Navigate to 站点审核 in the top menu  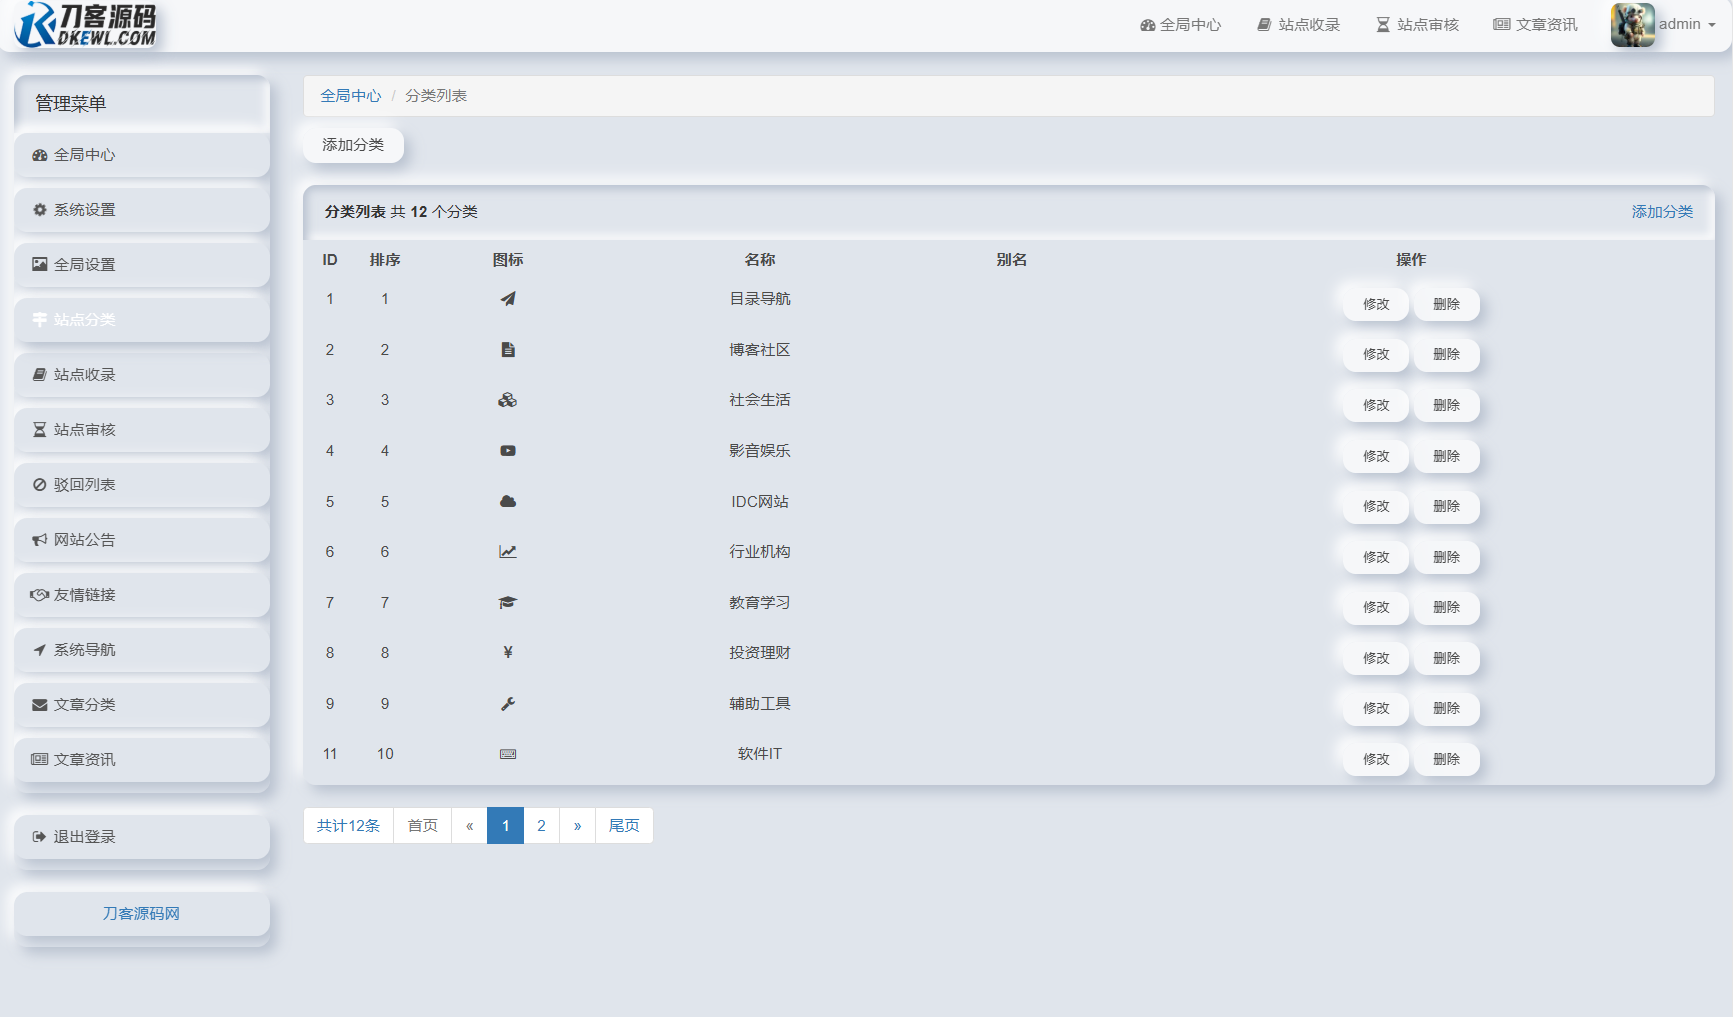(1416, 24)
